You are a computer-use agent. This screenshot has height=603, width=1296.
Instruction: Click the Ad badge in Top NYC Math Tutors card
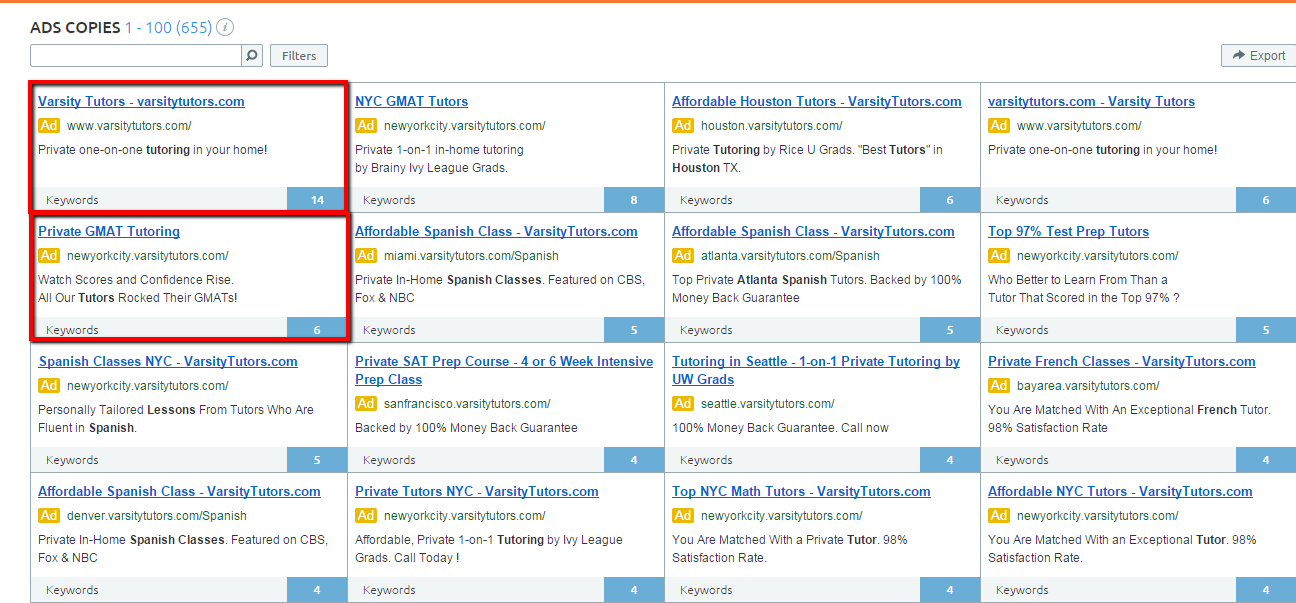[683, 515]
